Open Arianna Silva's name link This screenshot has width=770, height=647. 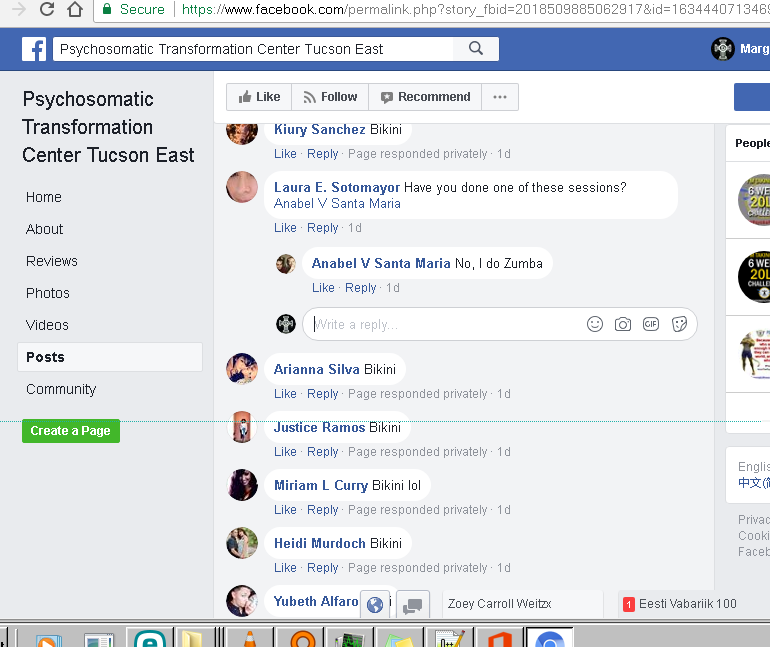tap(316, 369)
